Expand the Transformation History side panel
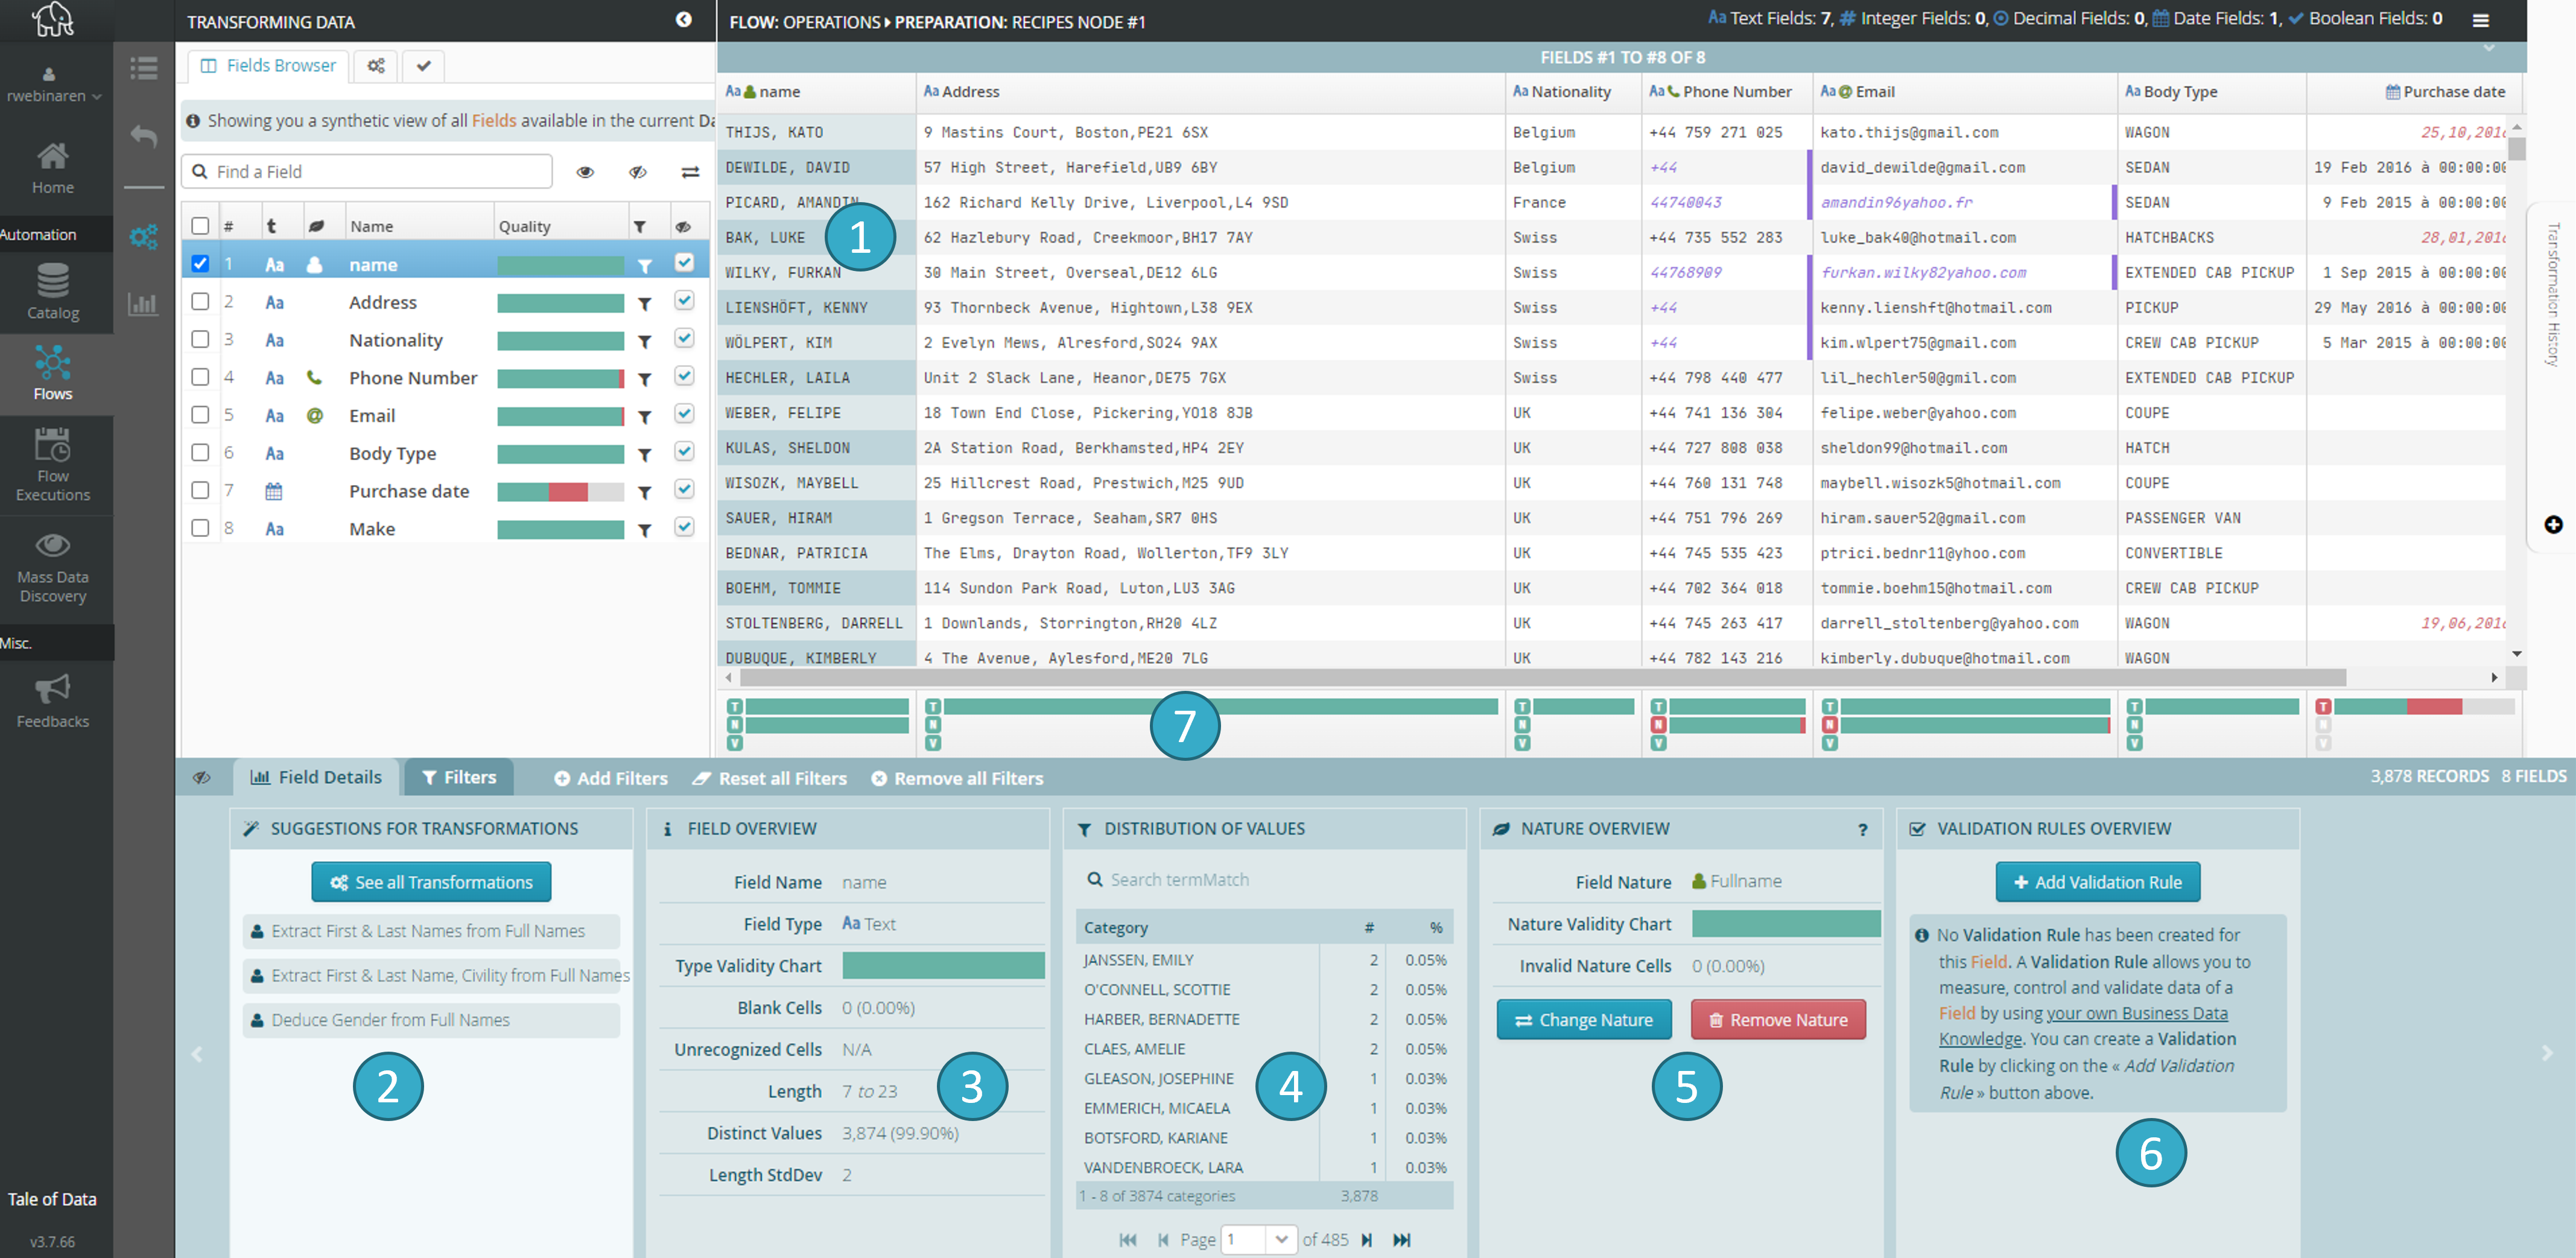This screenshot has width=2576, height=1258. tap(2553, 295)
